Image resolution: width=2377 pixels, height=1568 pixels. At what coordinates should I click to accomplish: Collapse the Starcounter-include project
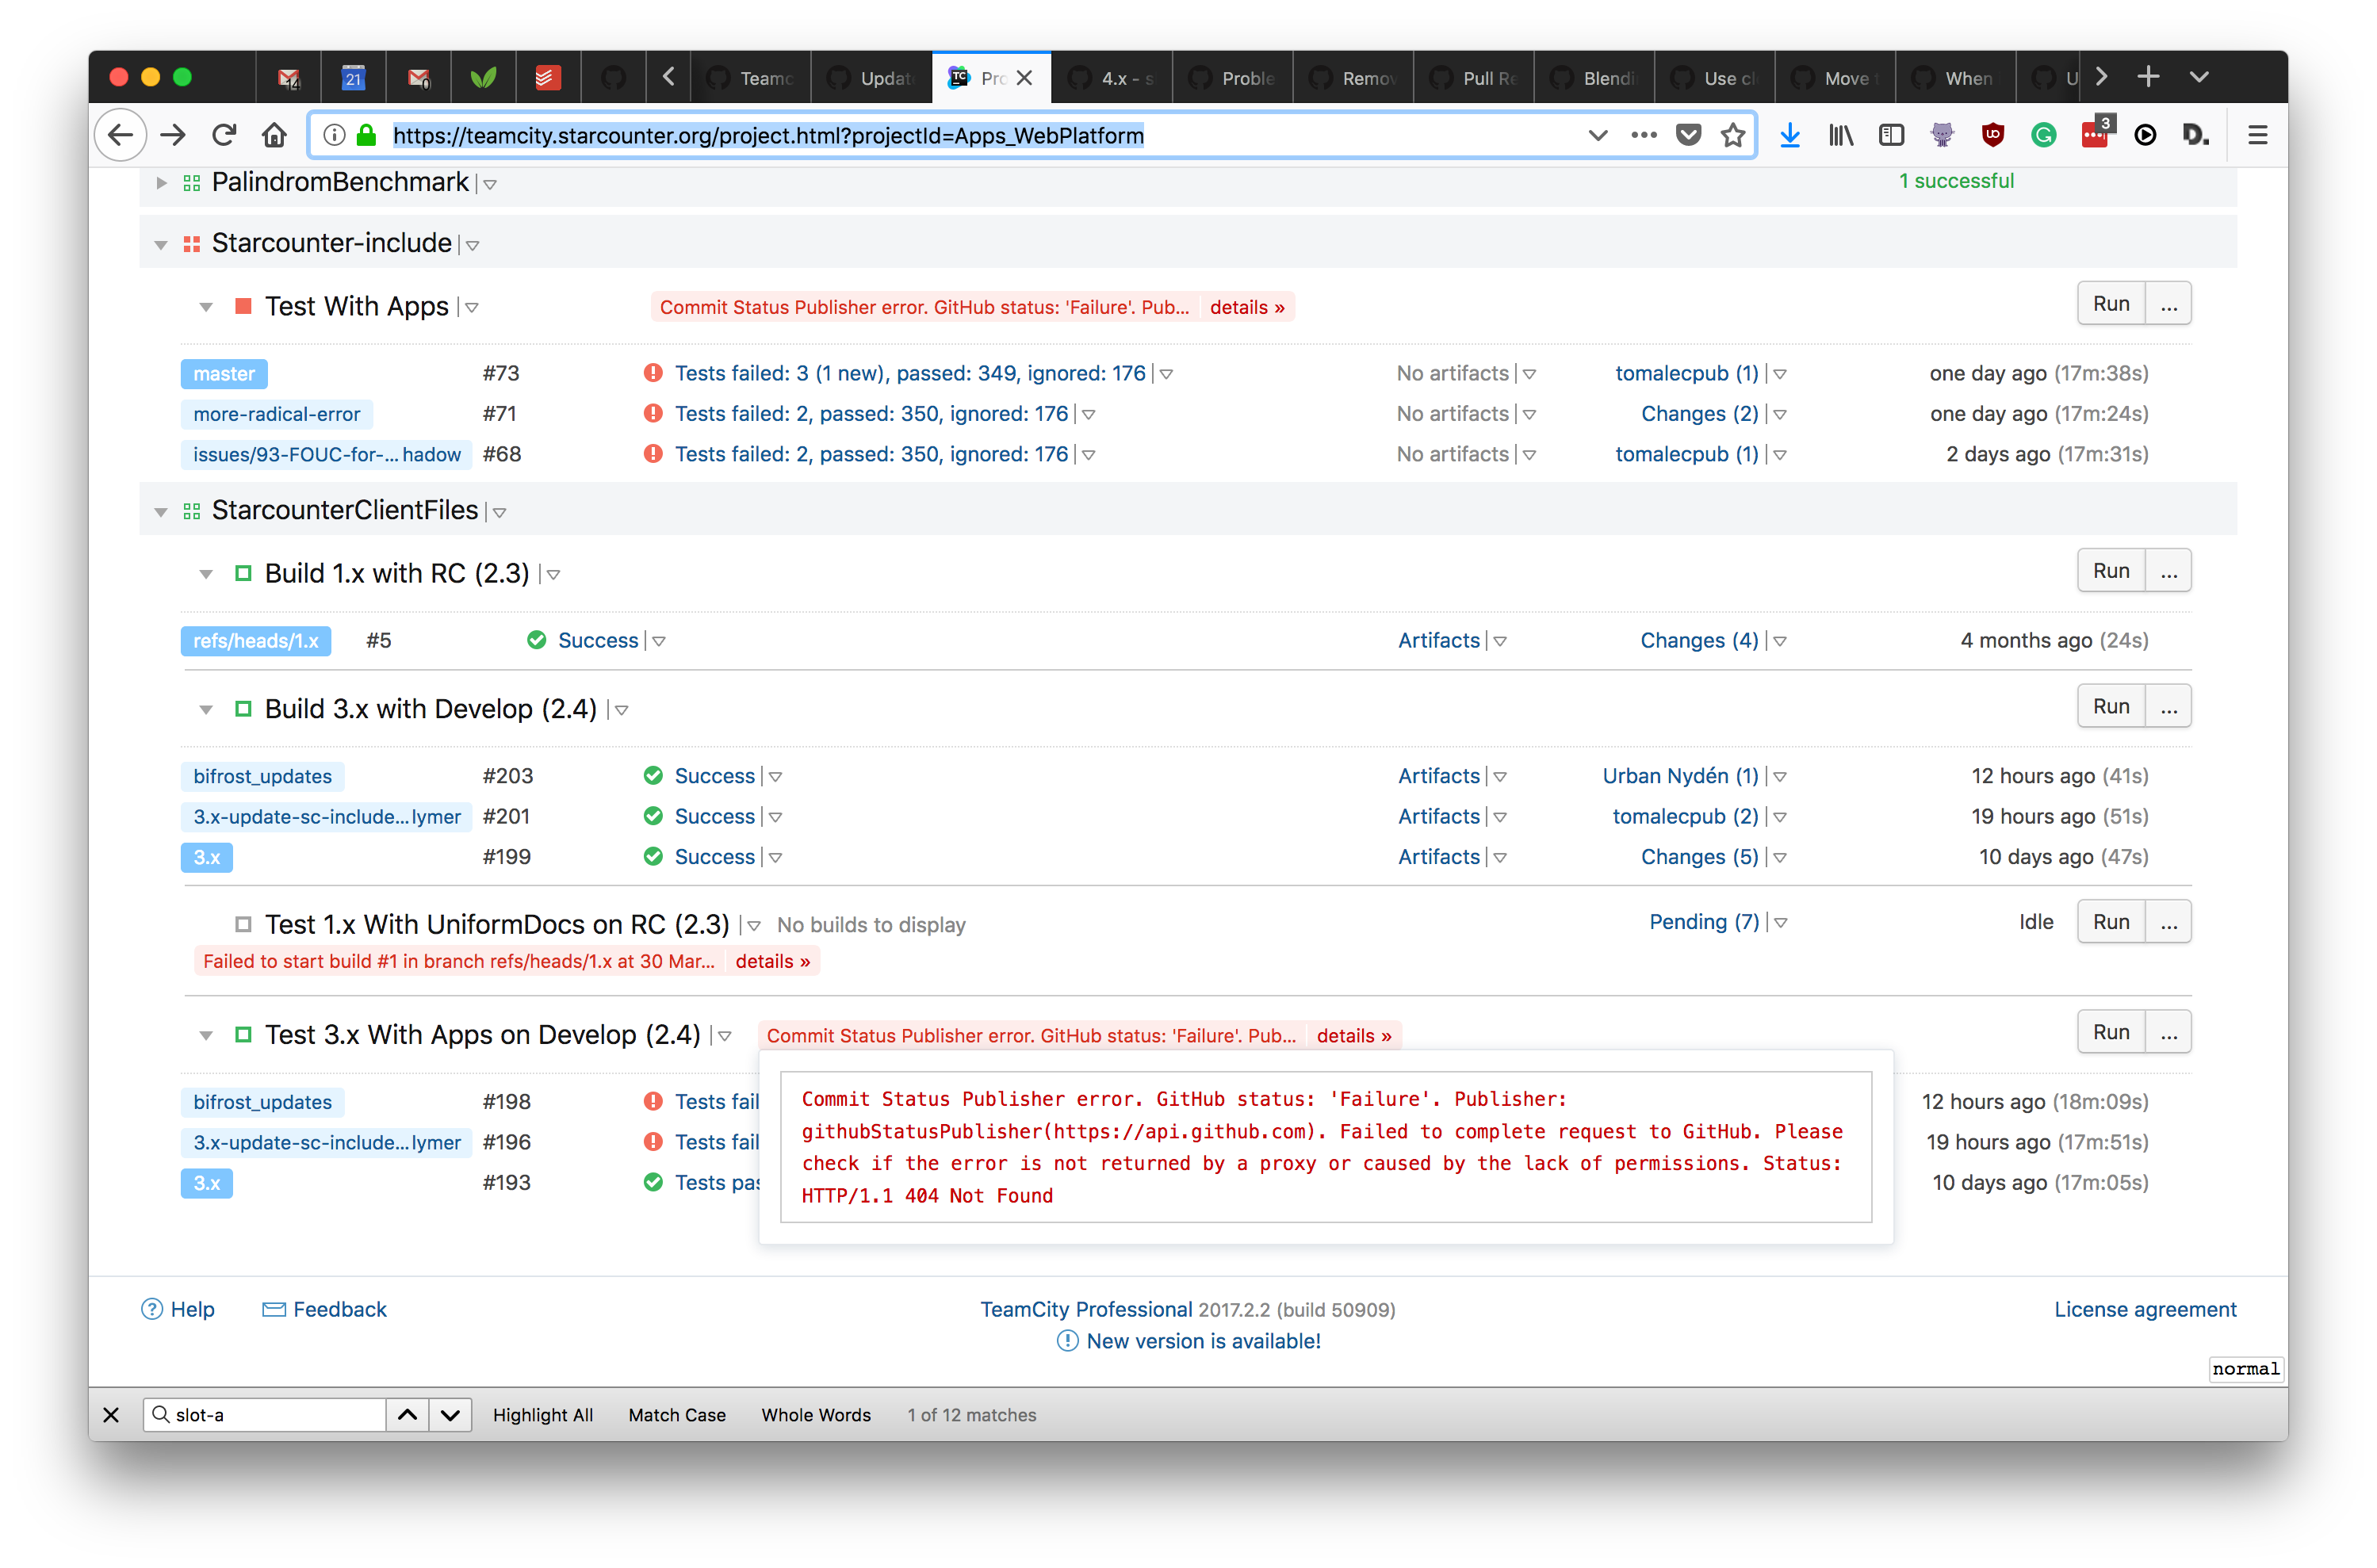[x=161, y=245]
